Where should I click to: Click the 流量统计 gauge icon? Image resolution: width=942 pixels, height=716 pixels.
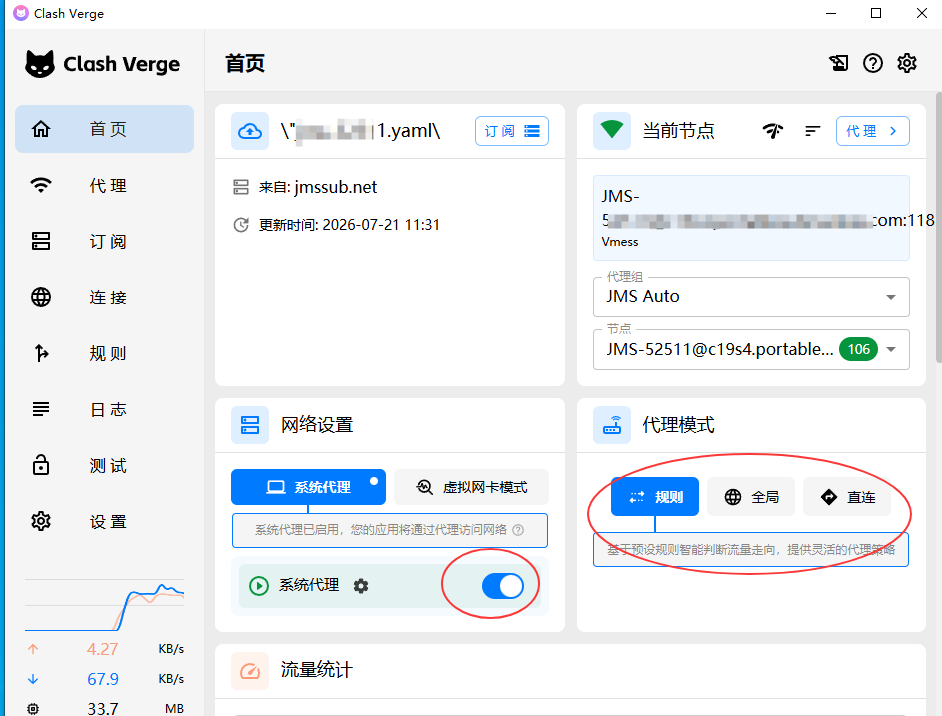click(x=250, y=670)
